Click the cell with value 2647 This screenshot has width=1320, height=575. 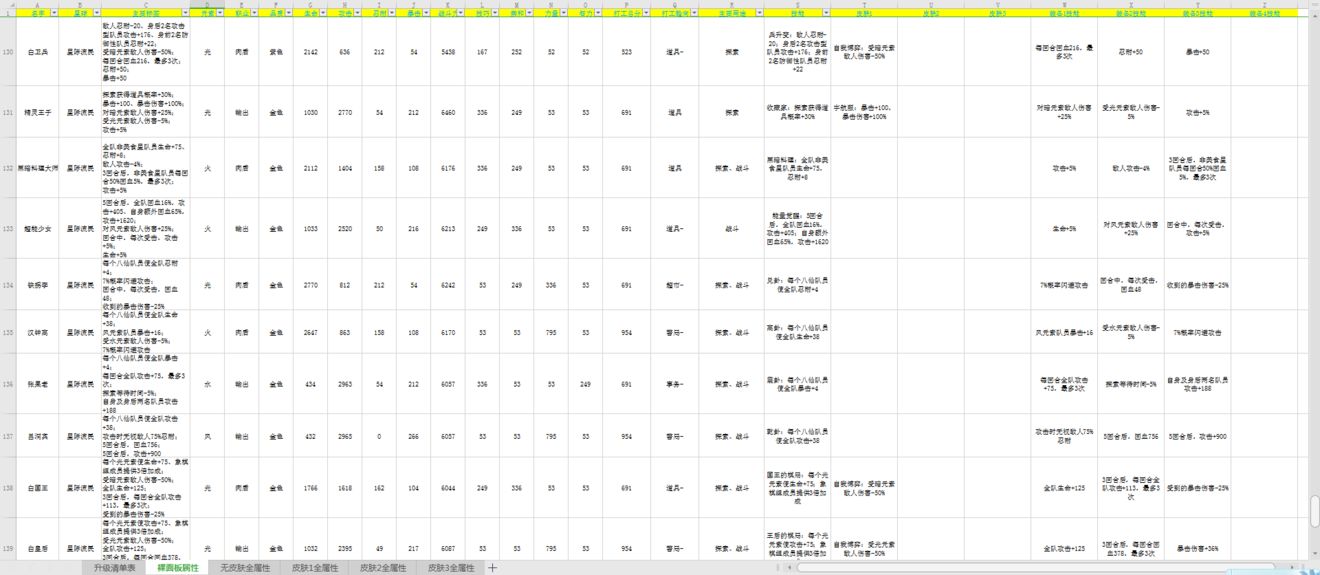pos(311,332)
